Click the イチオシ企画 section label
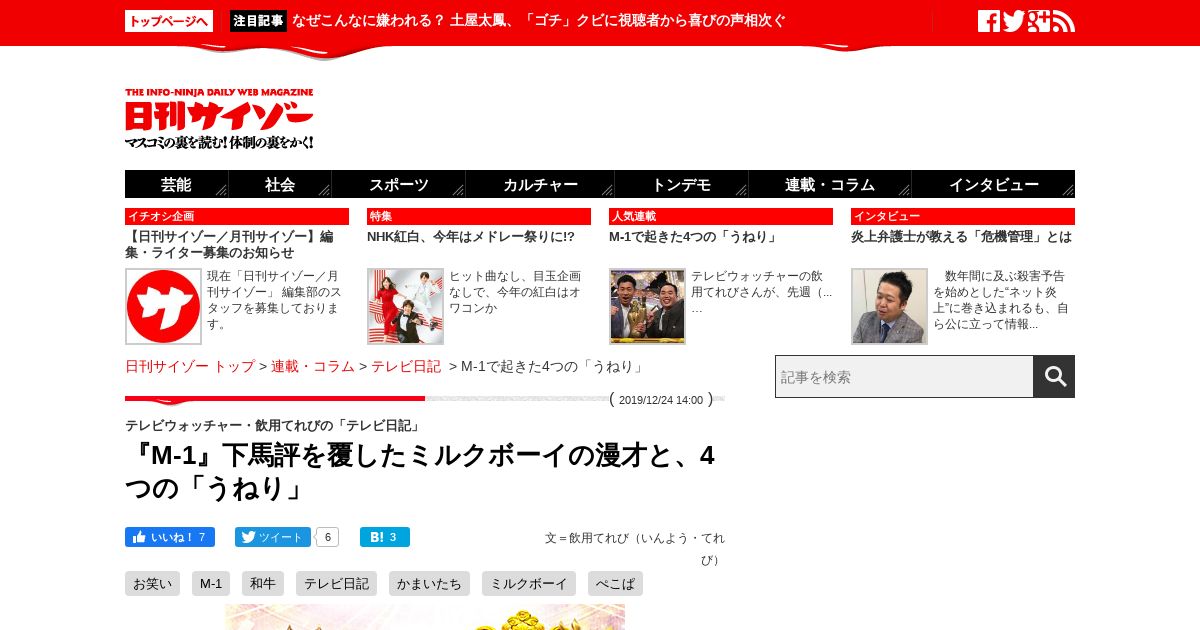This screenshot has height=630, width=1200. [237, 216]
